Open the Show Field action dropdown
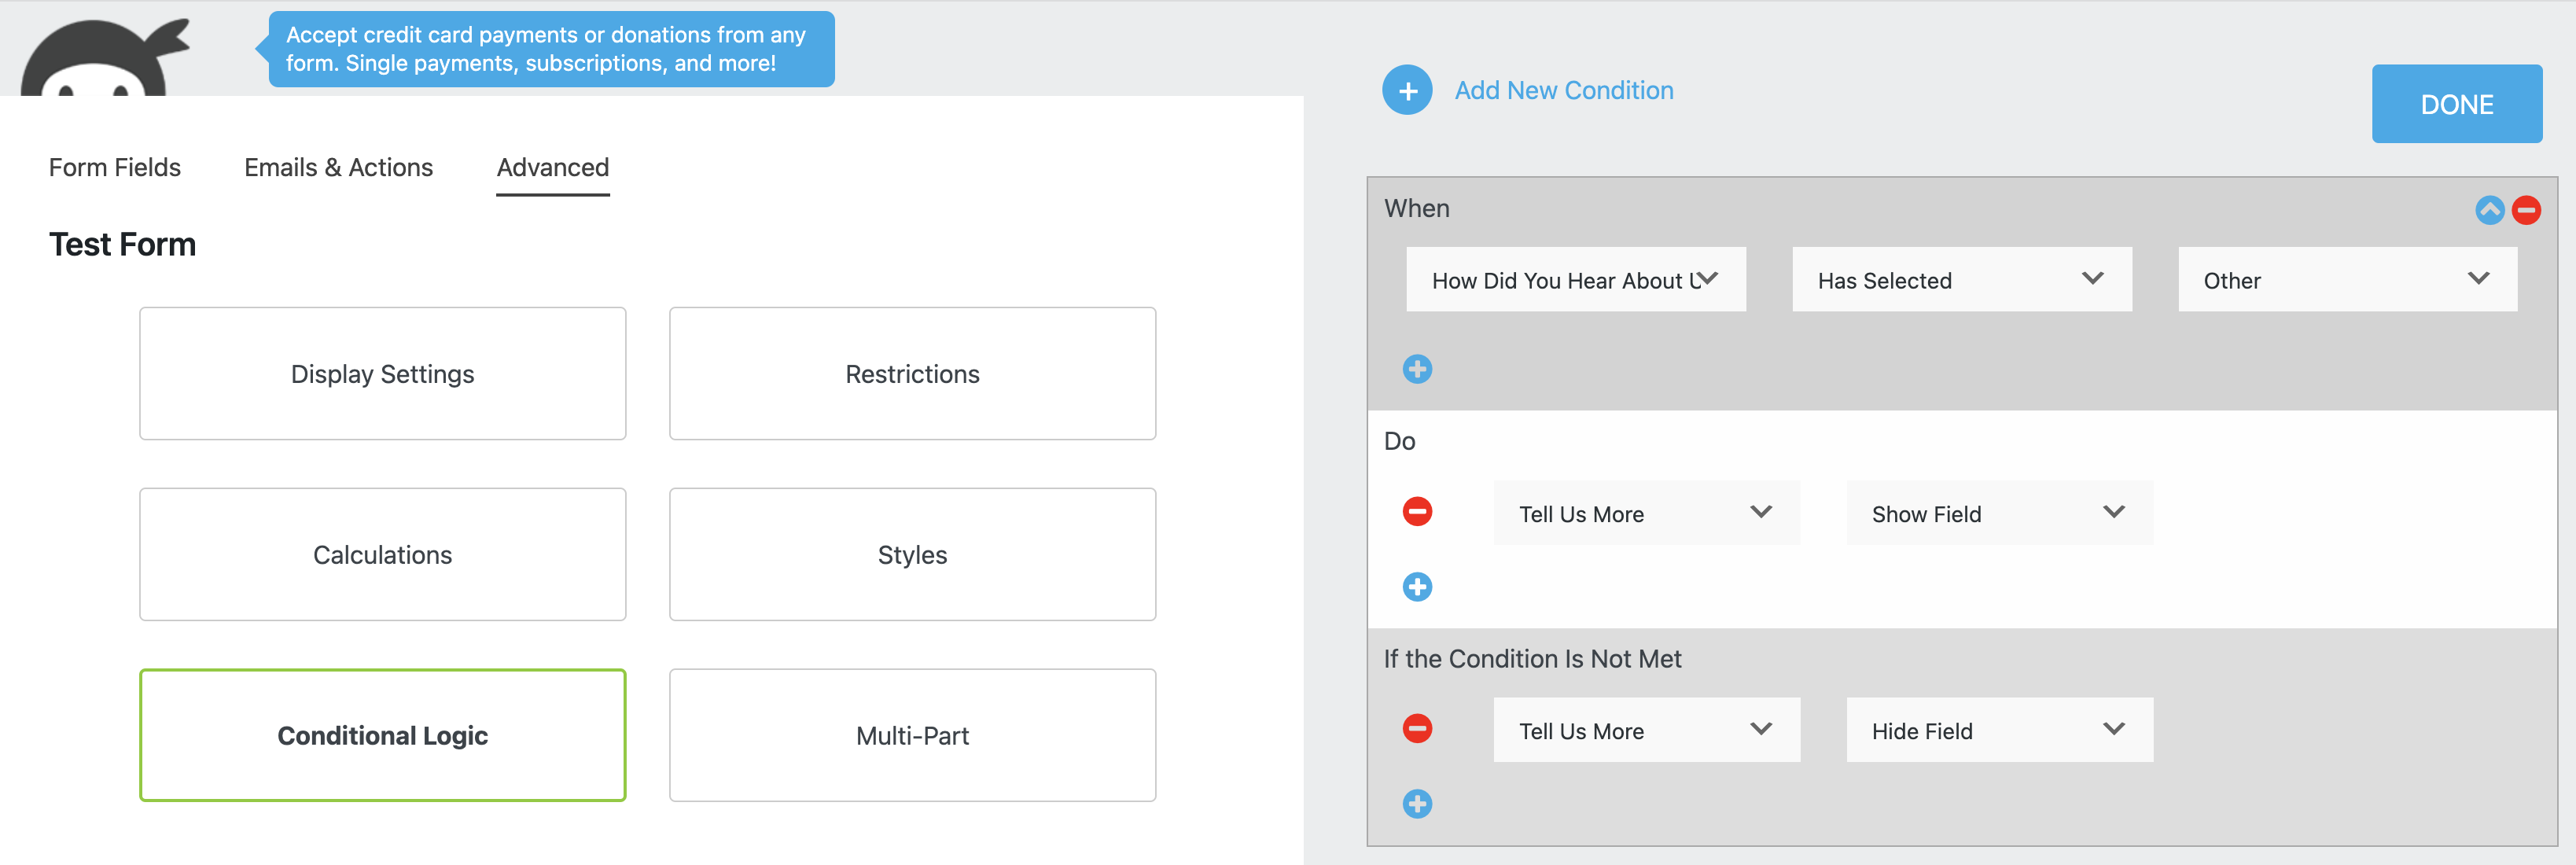Viewport: 2576px width, 865px height. coord(1998,512)
